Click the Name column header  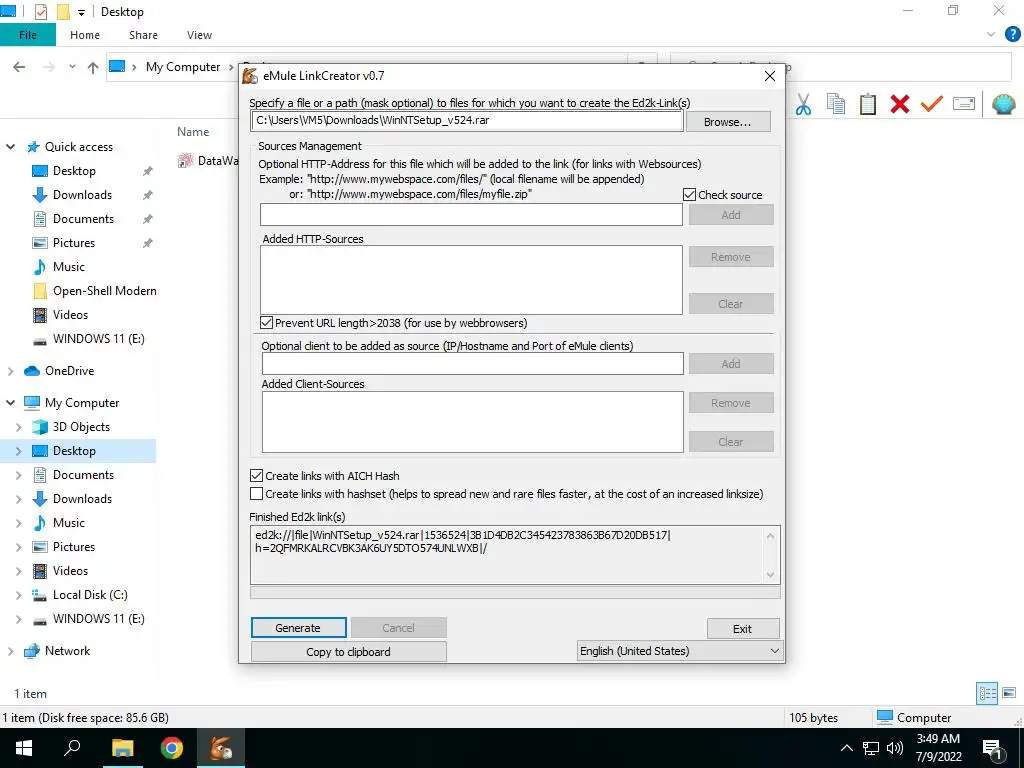click(193, 131)
